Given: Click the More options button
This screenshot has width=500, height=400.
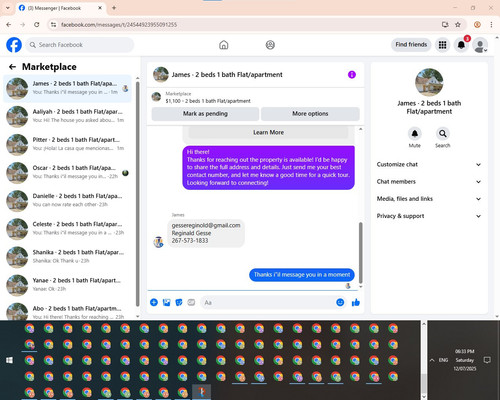Looking at the screenshot, I should (310, 114).
